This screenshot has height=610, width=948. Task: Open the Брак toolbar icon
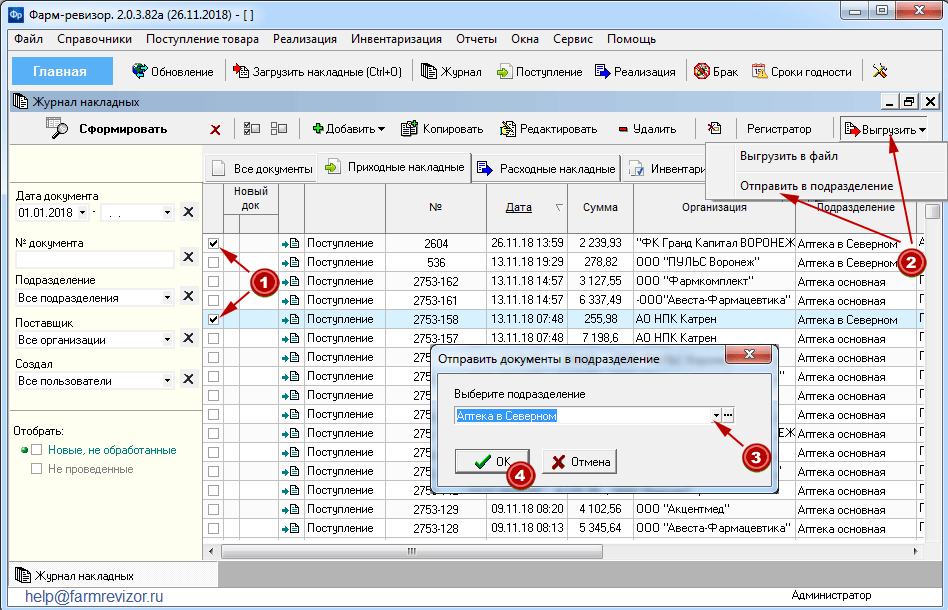(701, 71)
